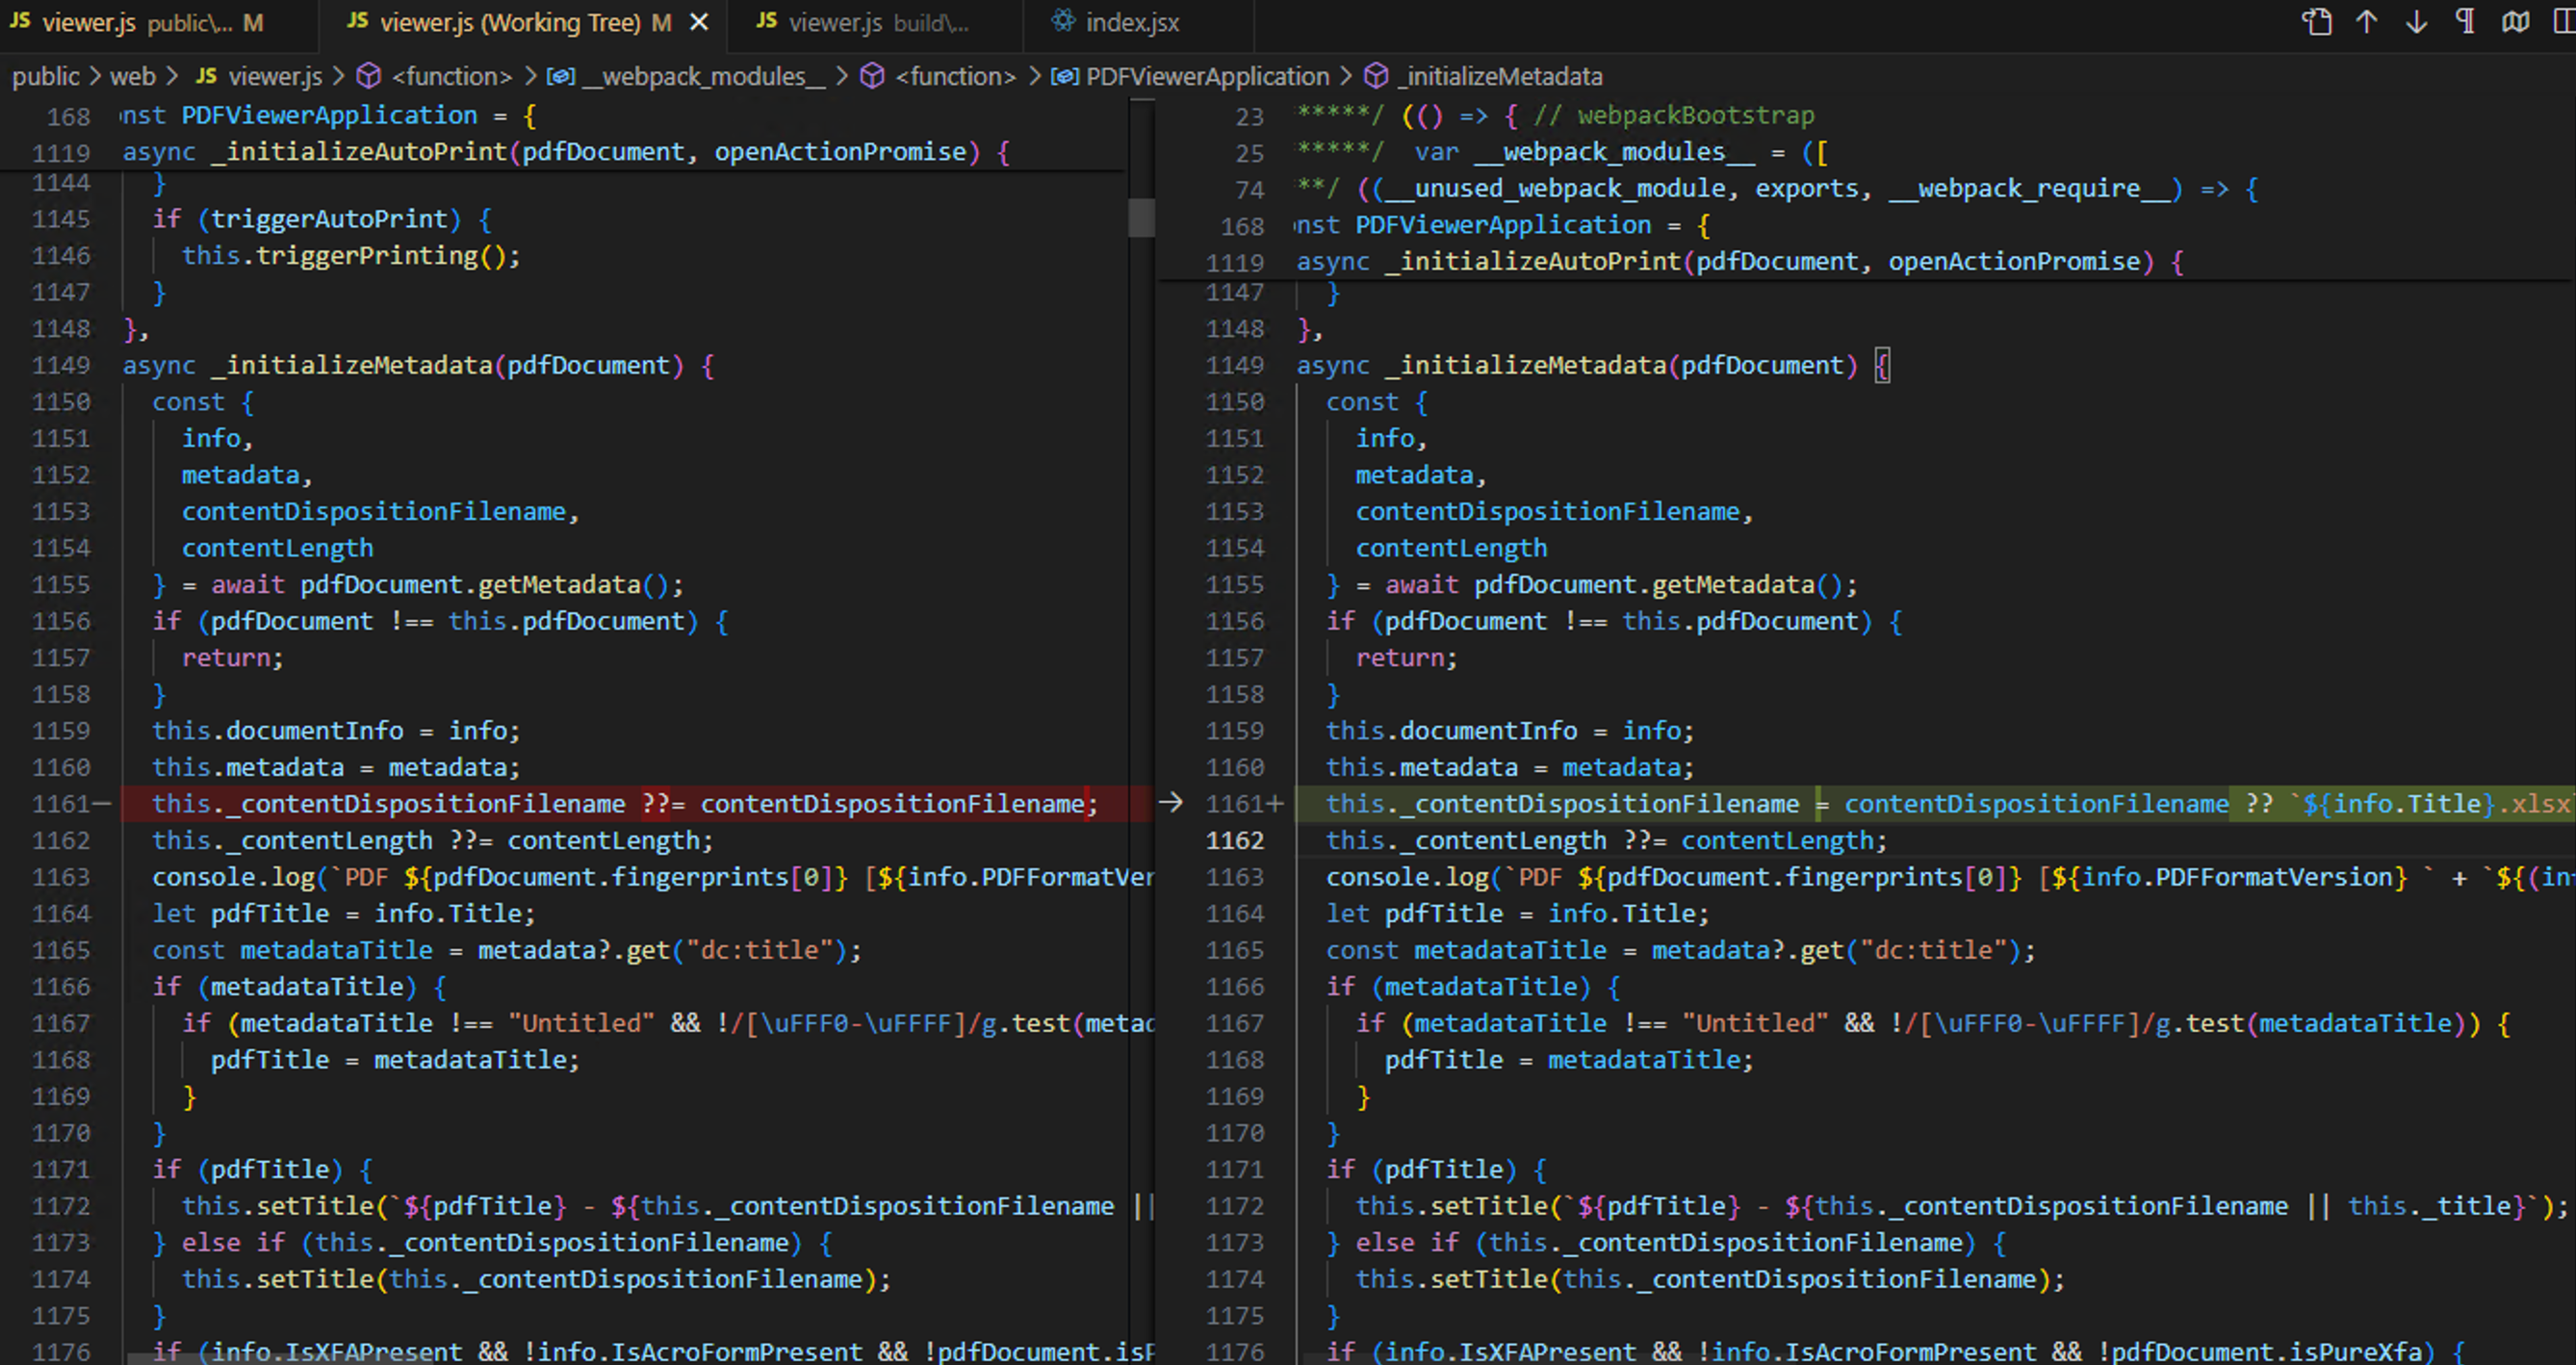Open the 'web' folder breadcrumb

point(132,76)
